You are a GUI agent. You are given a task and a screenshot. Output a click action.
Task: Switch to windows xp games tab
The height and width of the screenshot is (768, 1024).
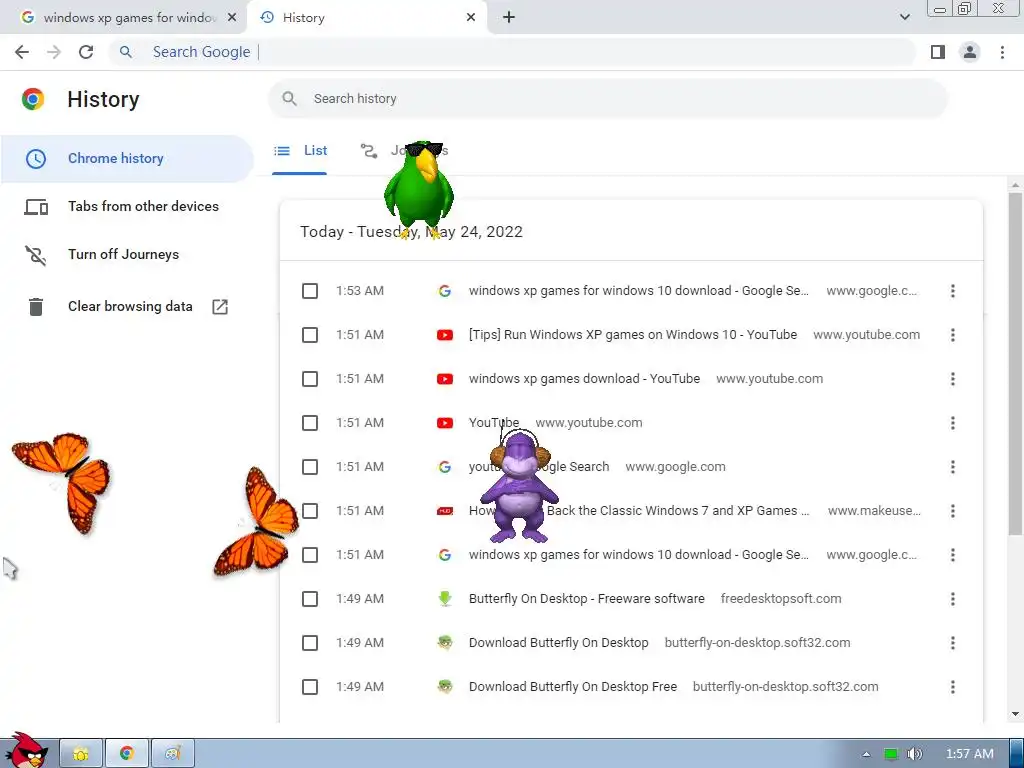(124, 18)
